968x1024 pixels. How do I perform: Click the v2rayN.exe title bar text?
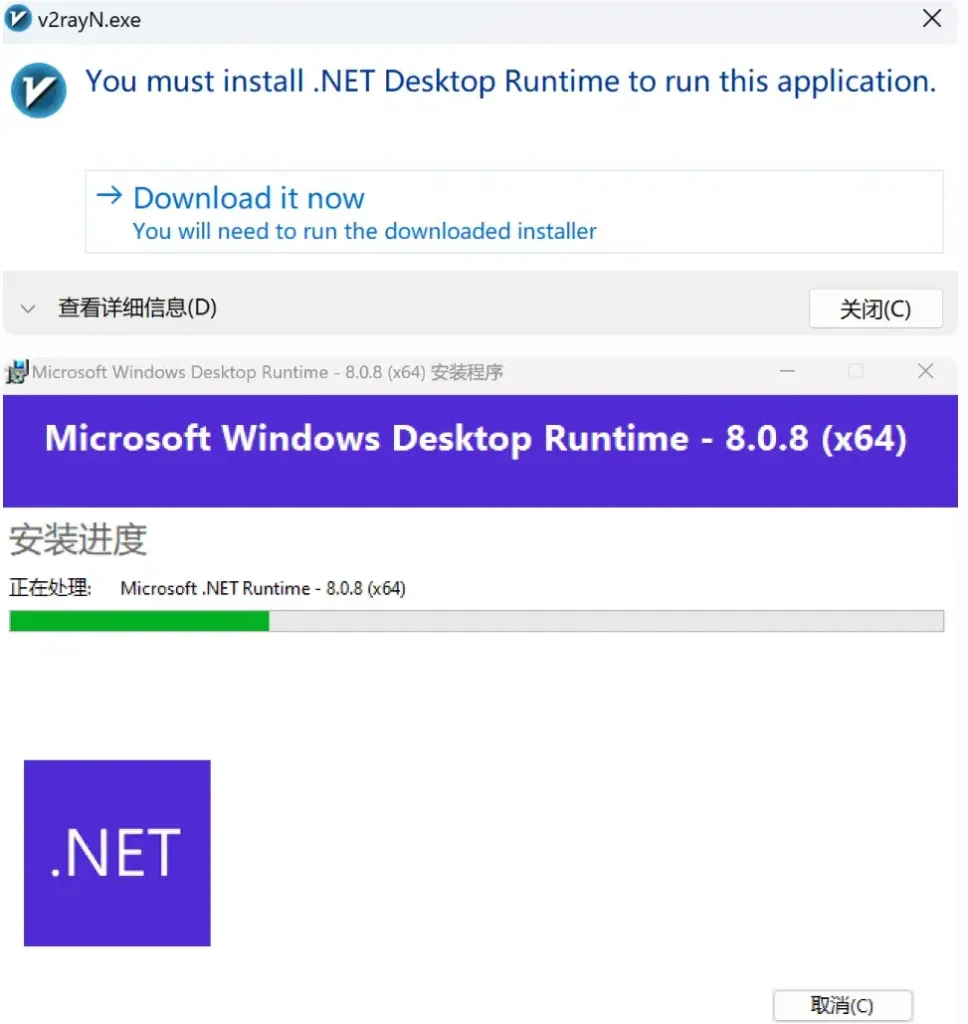tap(88, 19)
